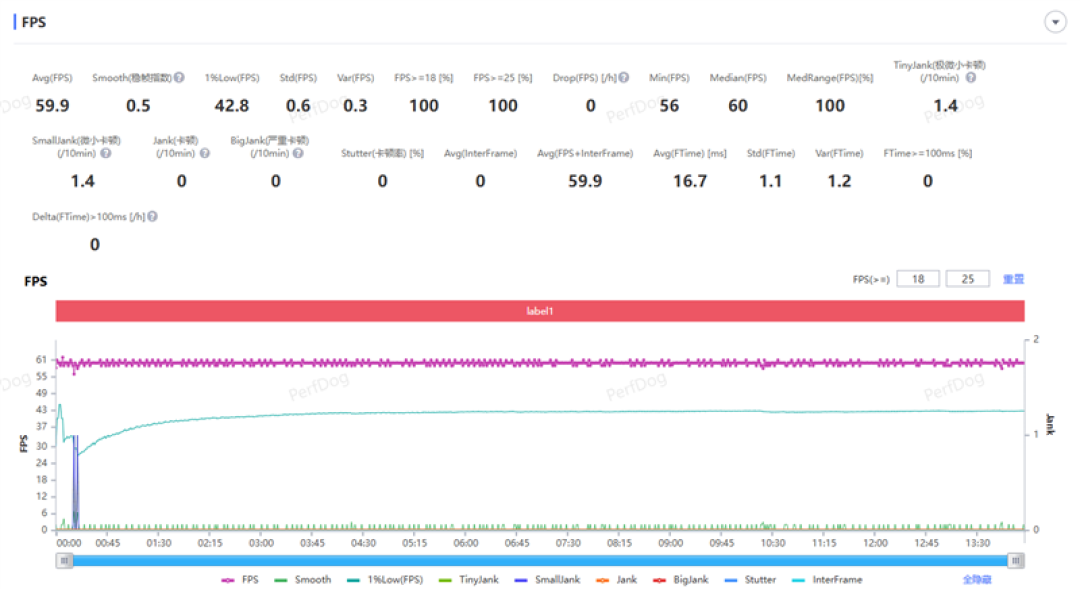
Task: Click the FPS threshold field showing 18
Action: click(917, 279)
